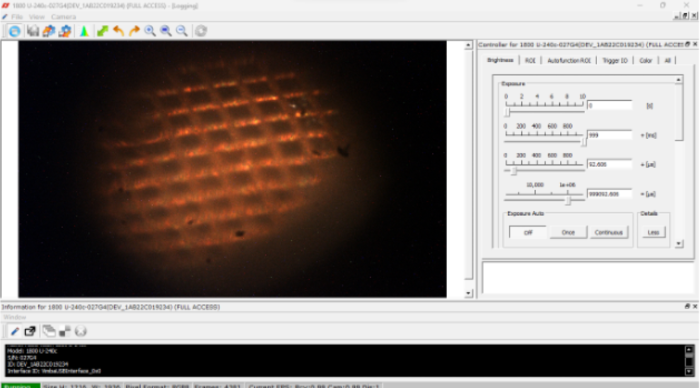
Task: Switch to the ROI tab
Action: click(x=530, y=60)
